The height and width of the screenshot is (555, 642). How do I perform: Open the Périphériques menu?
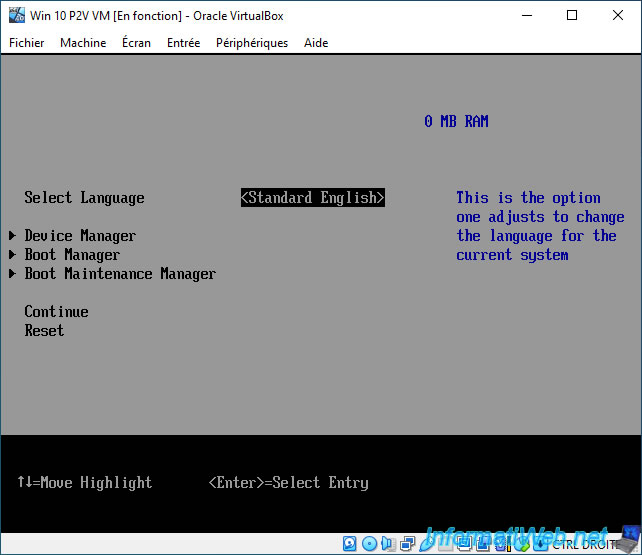click(x=252, y=43)
